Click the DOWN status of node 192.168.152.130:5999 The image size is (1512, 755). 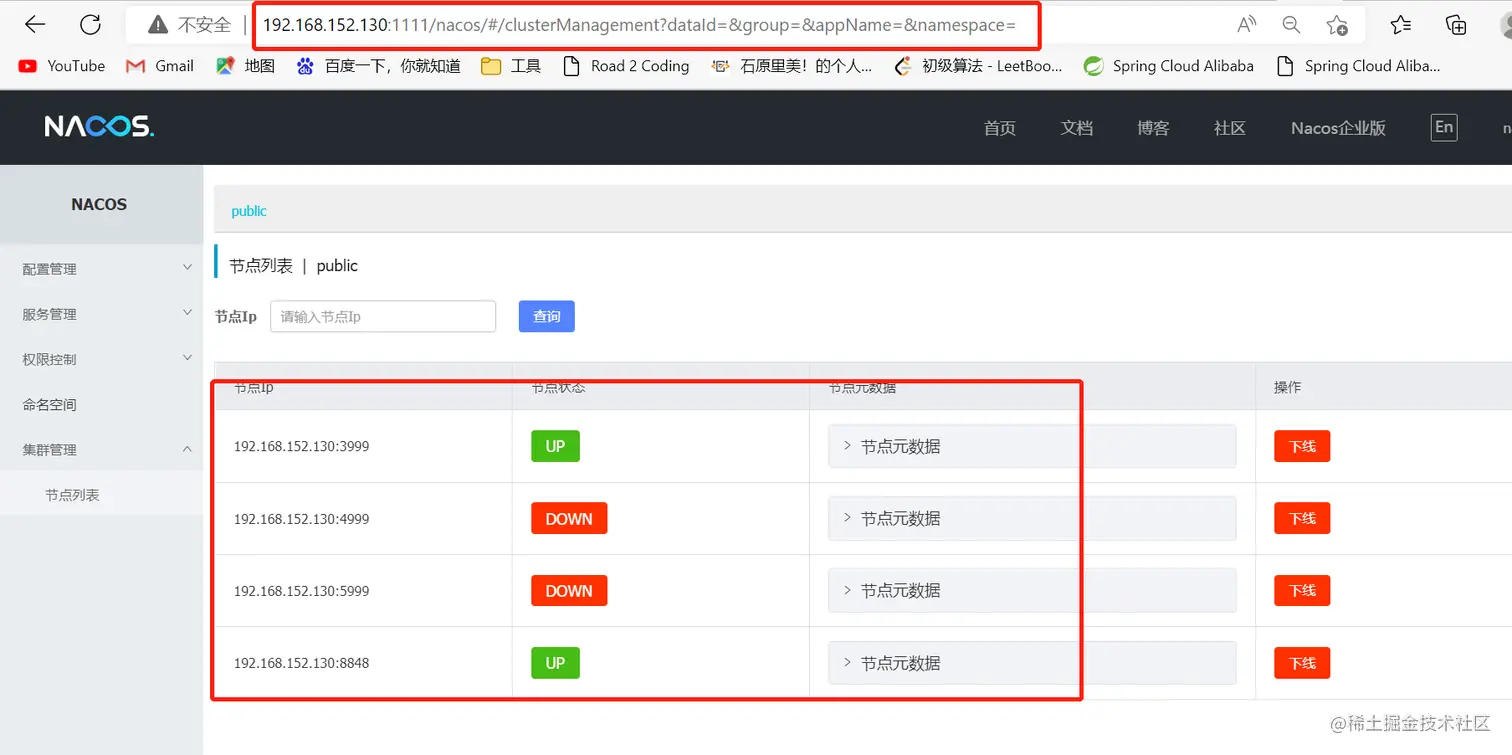[569, 590]
